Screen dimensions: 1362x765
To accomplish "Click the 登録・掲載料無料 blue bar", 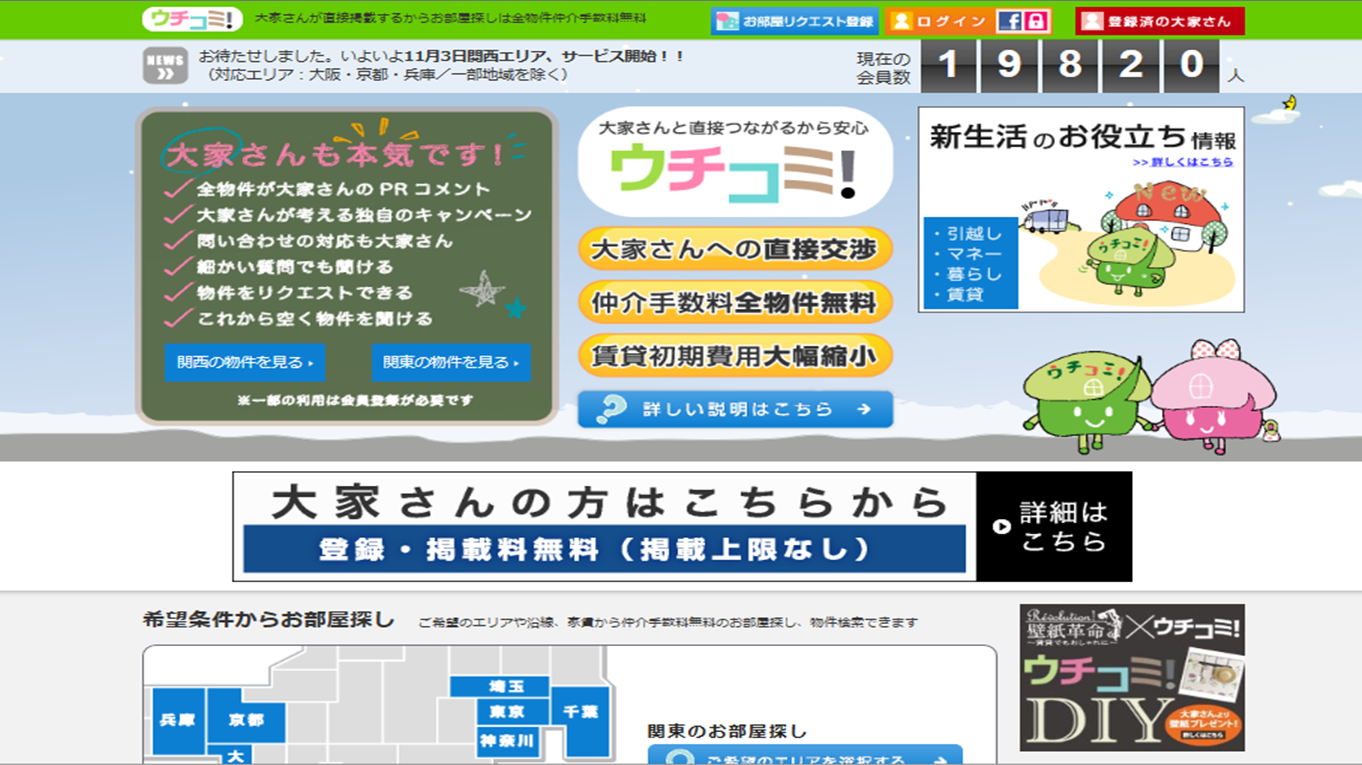I will tap(605, 548).
